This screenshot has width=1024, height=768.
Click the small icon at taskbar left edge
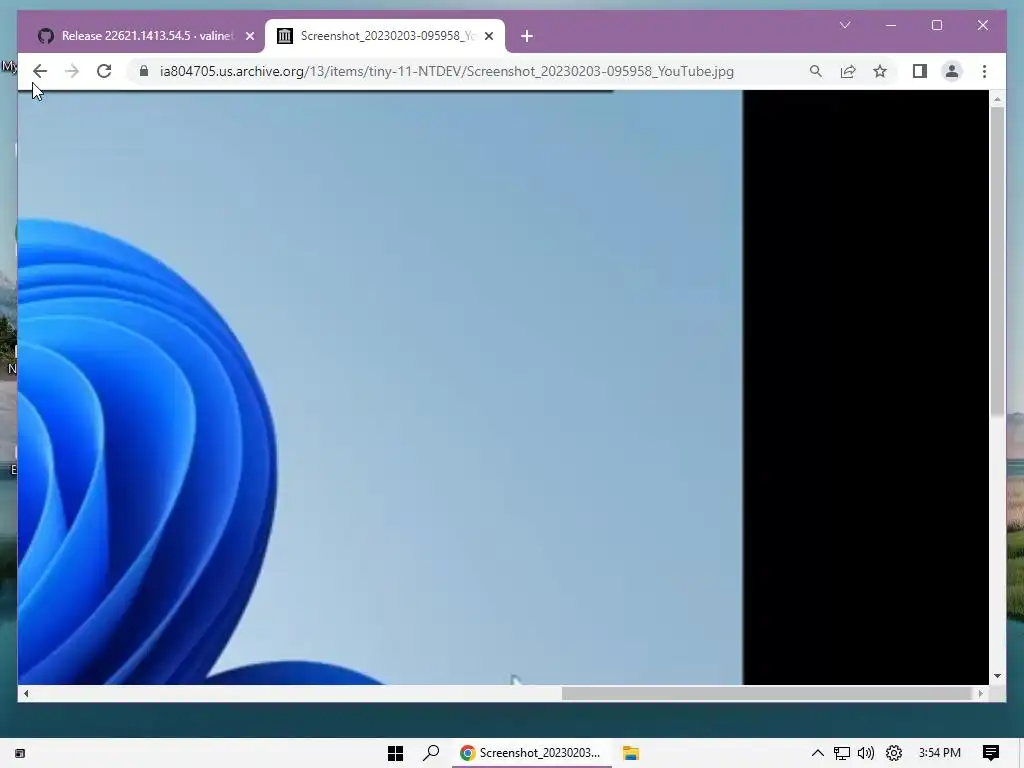[x=20, y=754]
